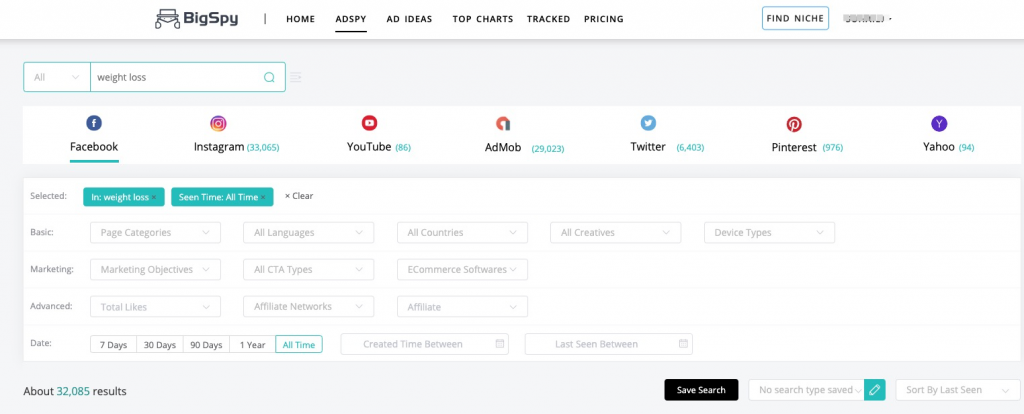Open the search options list icon
Viewport: 1024px width, 414px height.
[x=295, y=77]
